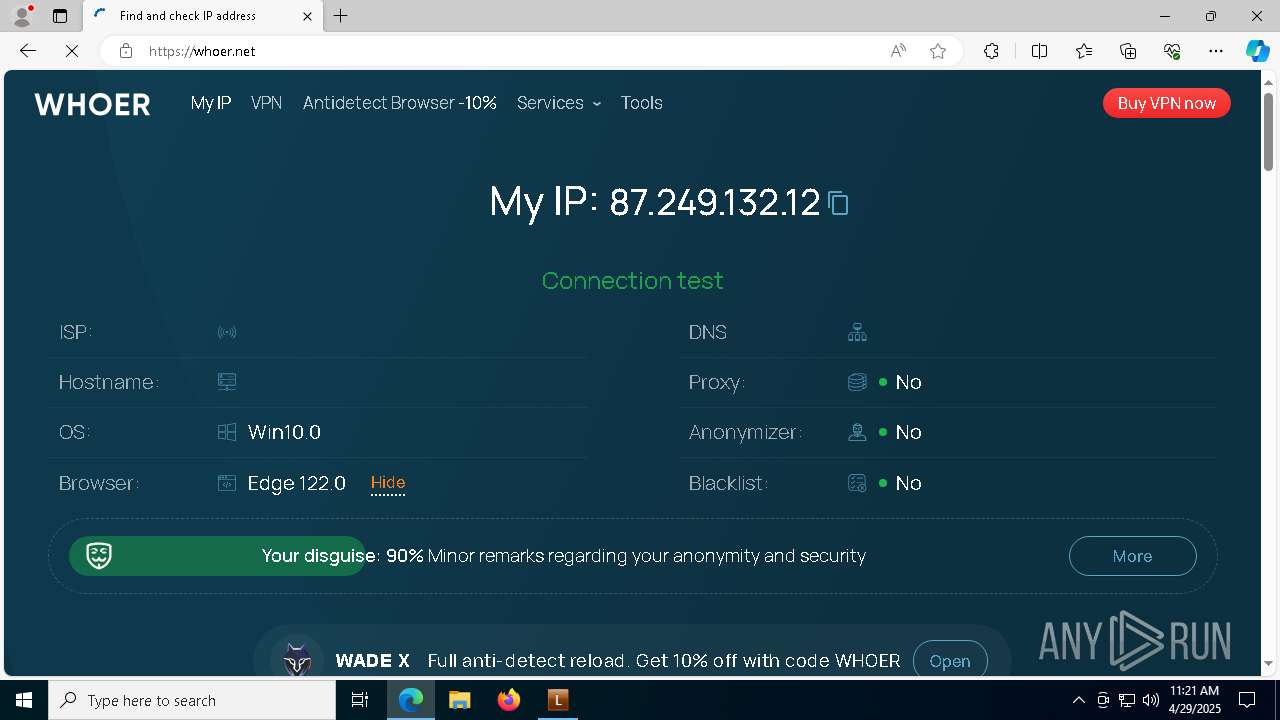
Task: Add this page to favorites
Action: 938,51
